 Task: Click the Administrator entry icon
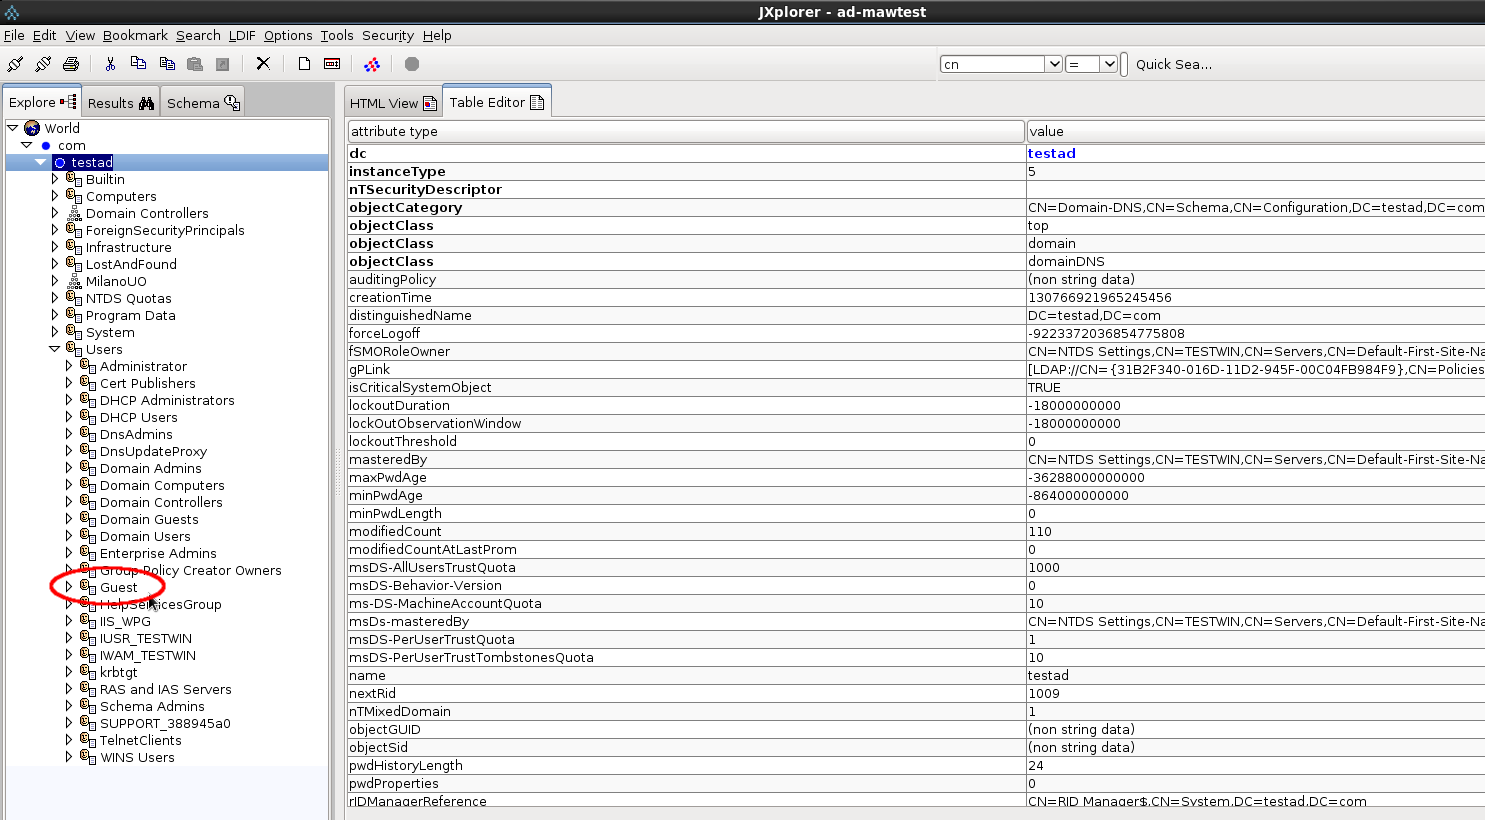88,366
